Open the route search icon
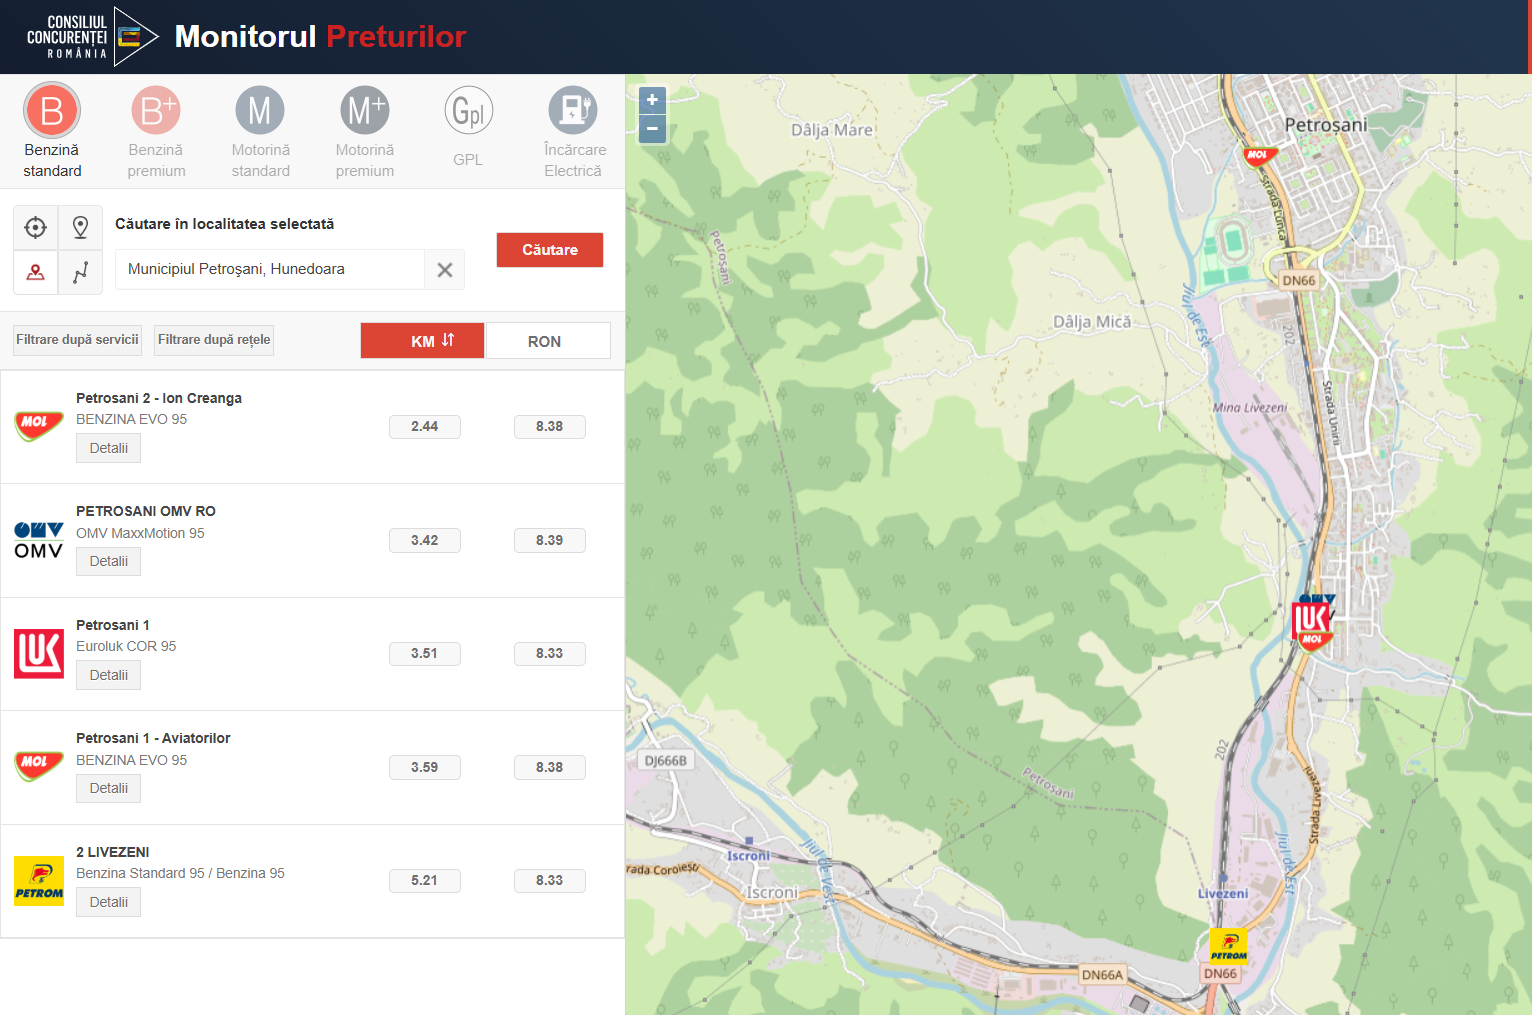 [x=81, y=272]
